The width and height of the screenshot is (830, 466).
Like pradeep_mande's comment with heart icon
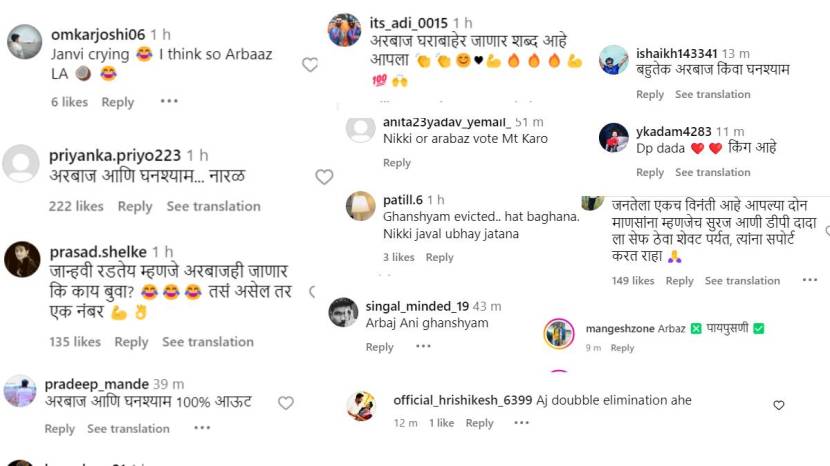[x=286, y=403]
